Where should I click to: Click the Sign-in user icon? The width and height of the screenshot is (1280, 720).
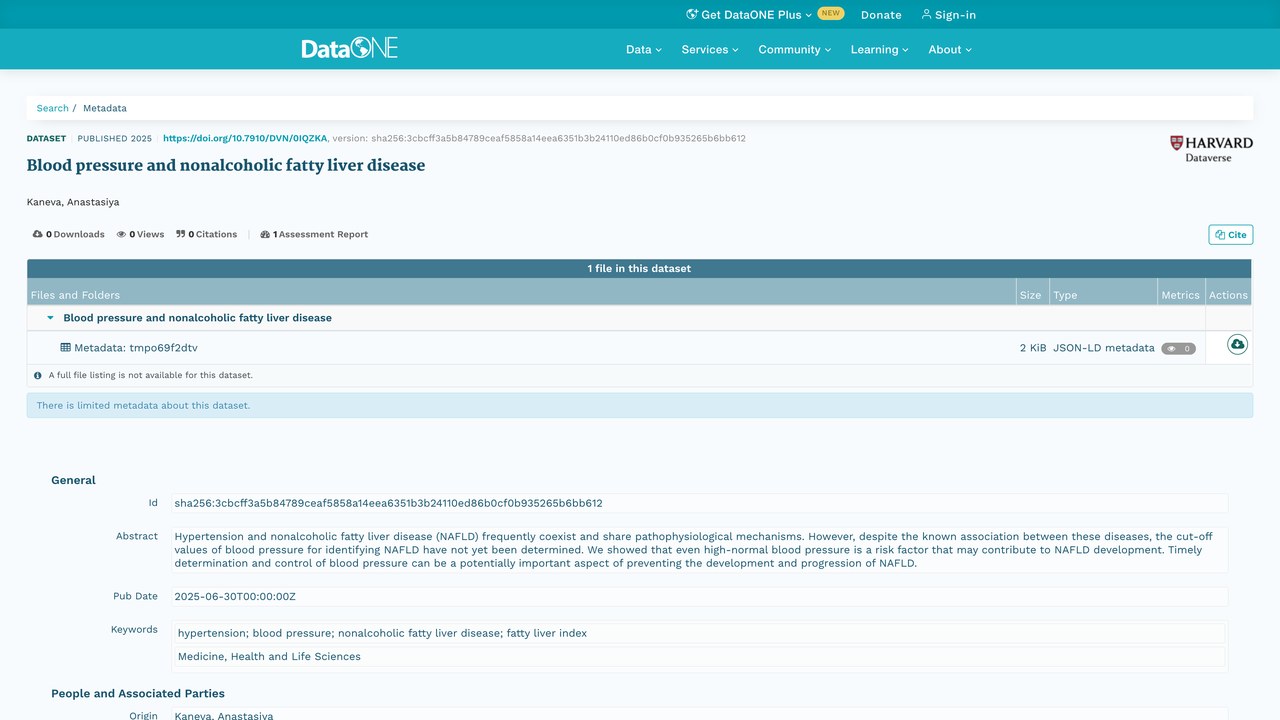coord(926,14)
